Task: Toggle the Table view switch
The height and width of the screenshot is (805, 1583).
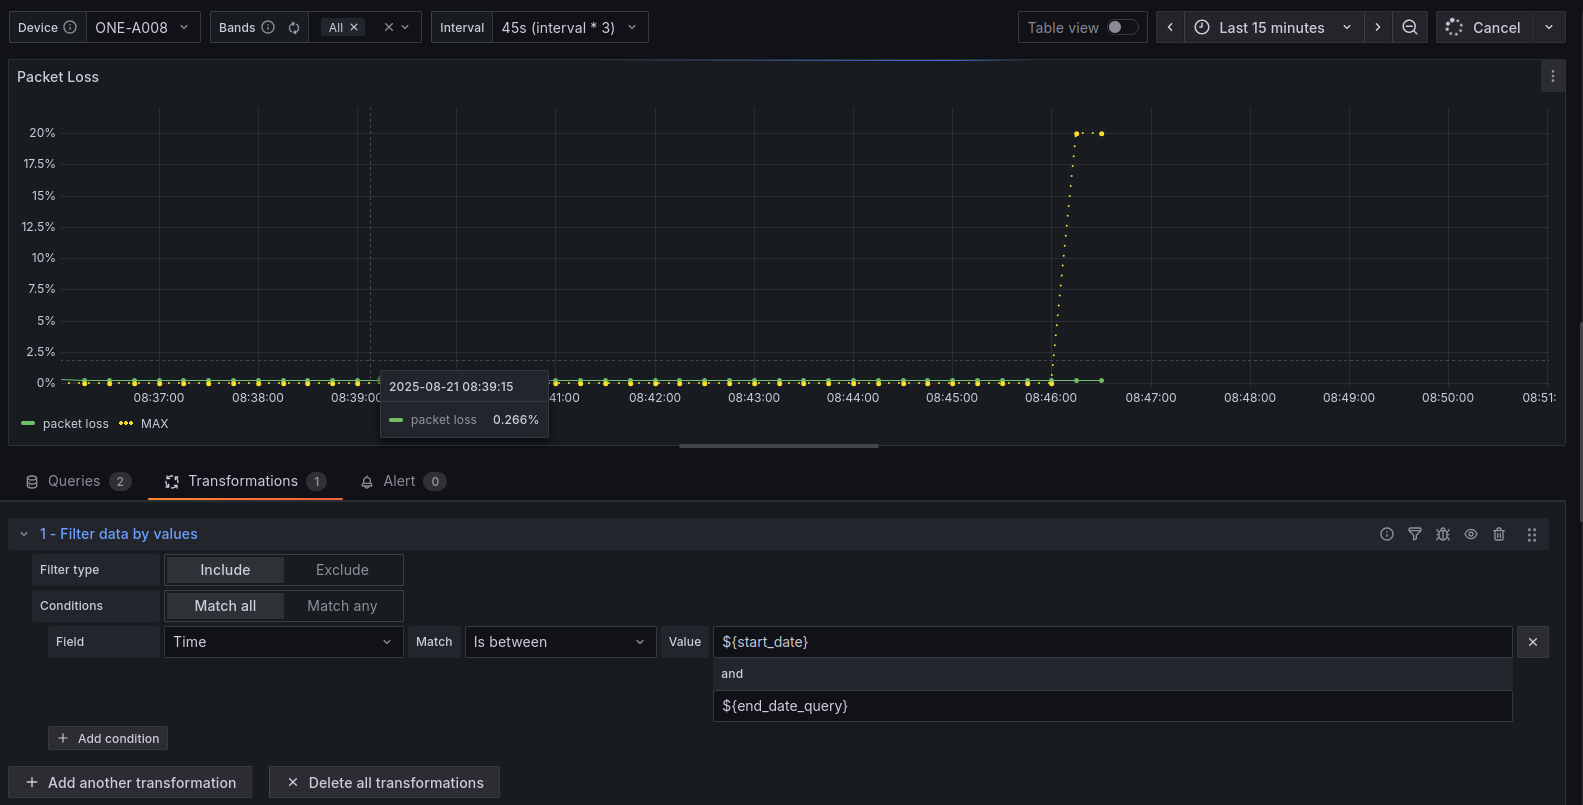Action: [1122, 27]
